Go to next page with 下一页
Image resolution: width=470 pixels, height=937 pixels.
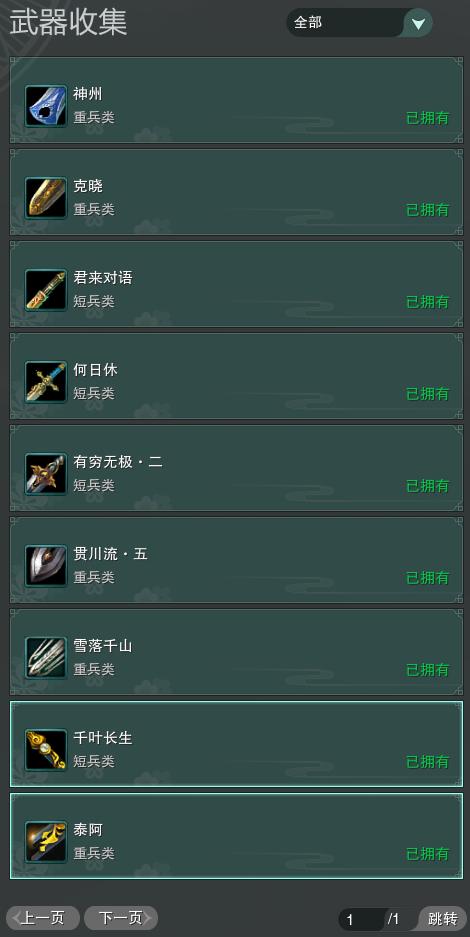point(121,918)
